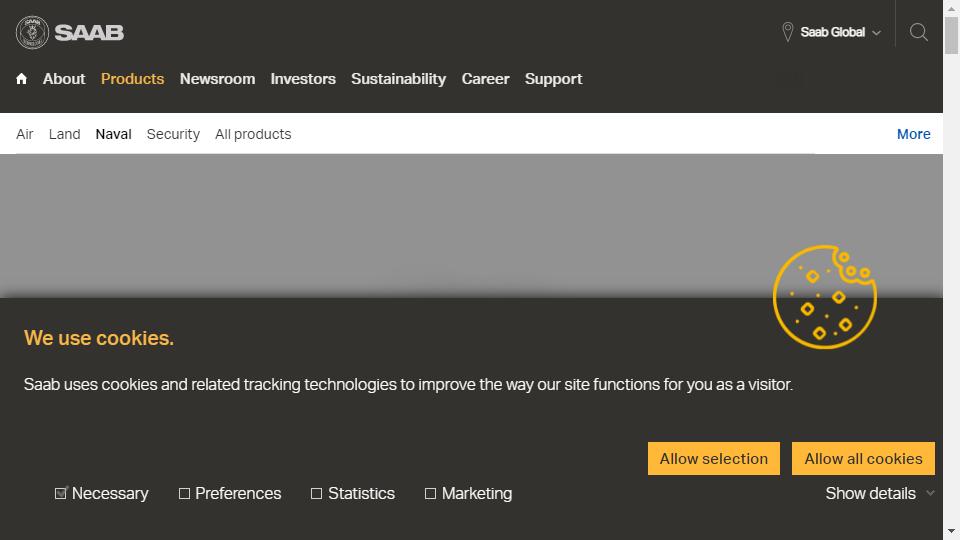Click the location pin icon
This screenshot has height=540, width=960.
787,32
